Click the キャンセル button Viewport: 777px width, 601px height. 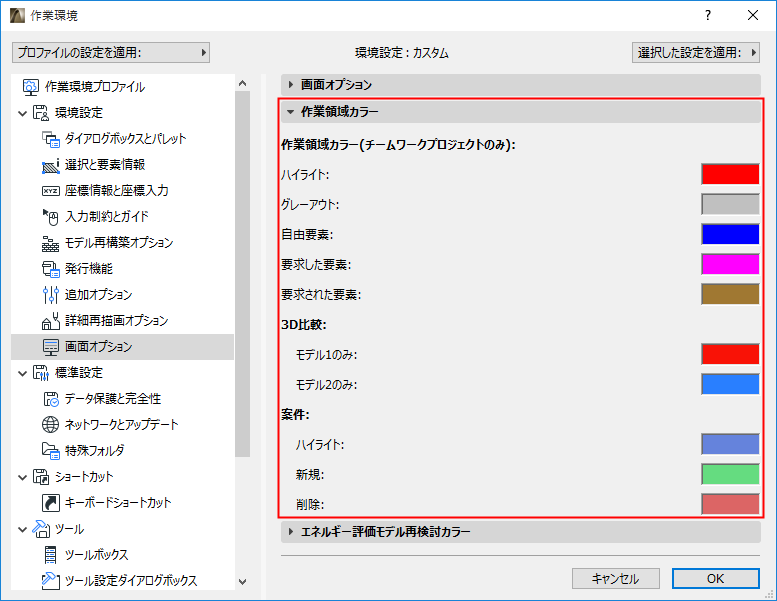[615, 578]
